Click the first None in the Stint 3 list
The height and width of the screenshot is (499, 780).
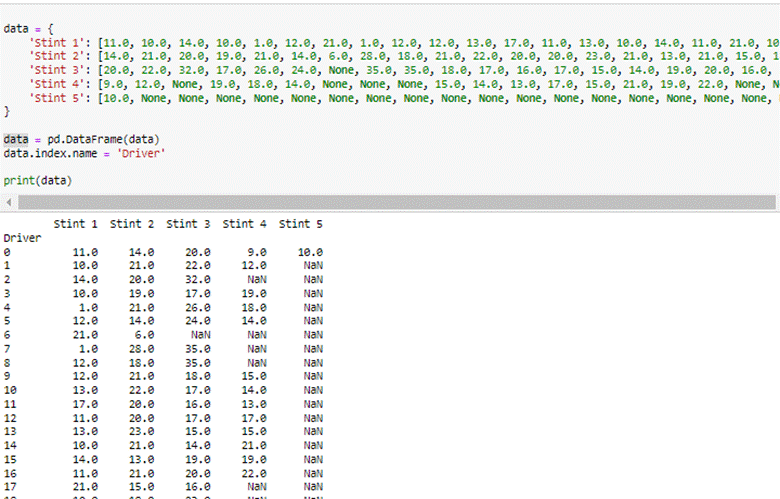341,71
